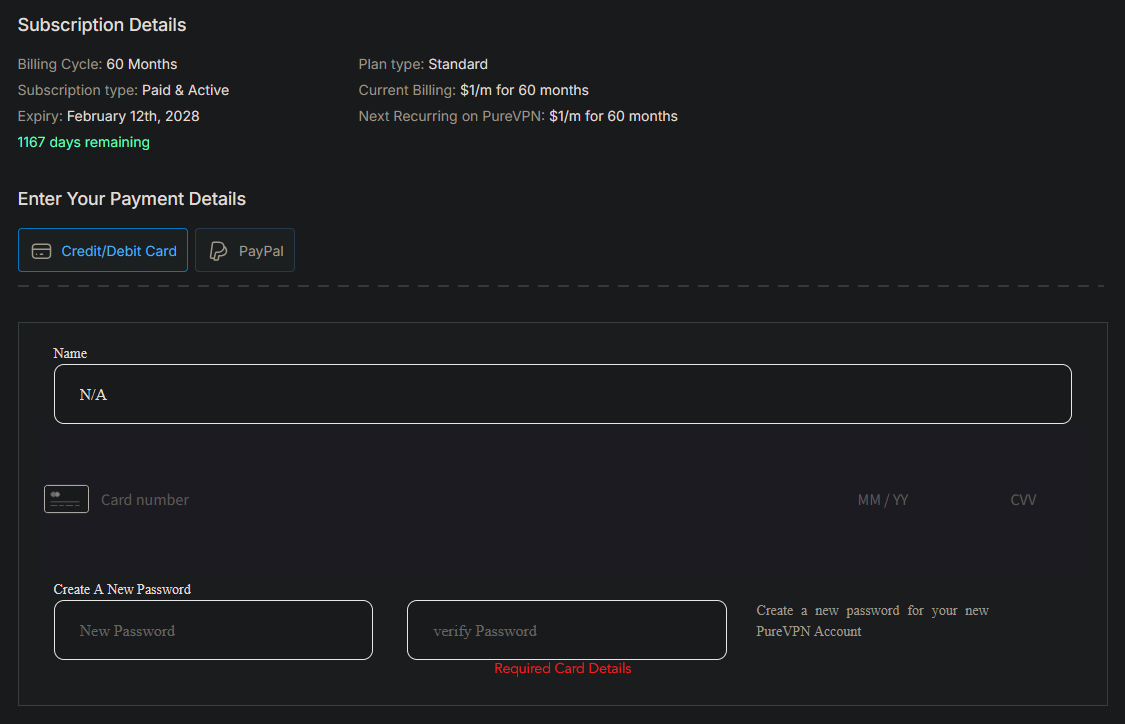The image size is (1125, 724).
Task: Click 'Current Billing: $1/m for 60 months'
Action: point(474,90)
